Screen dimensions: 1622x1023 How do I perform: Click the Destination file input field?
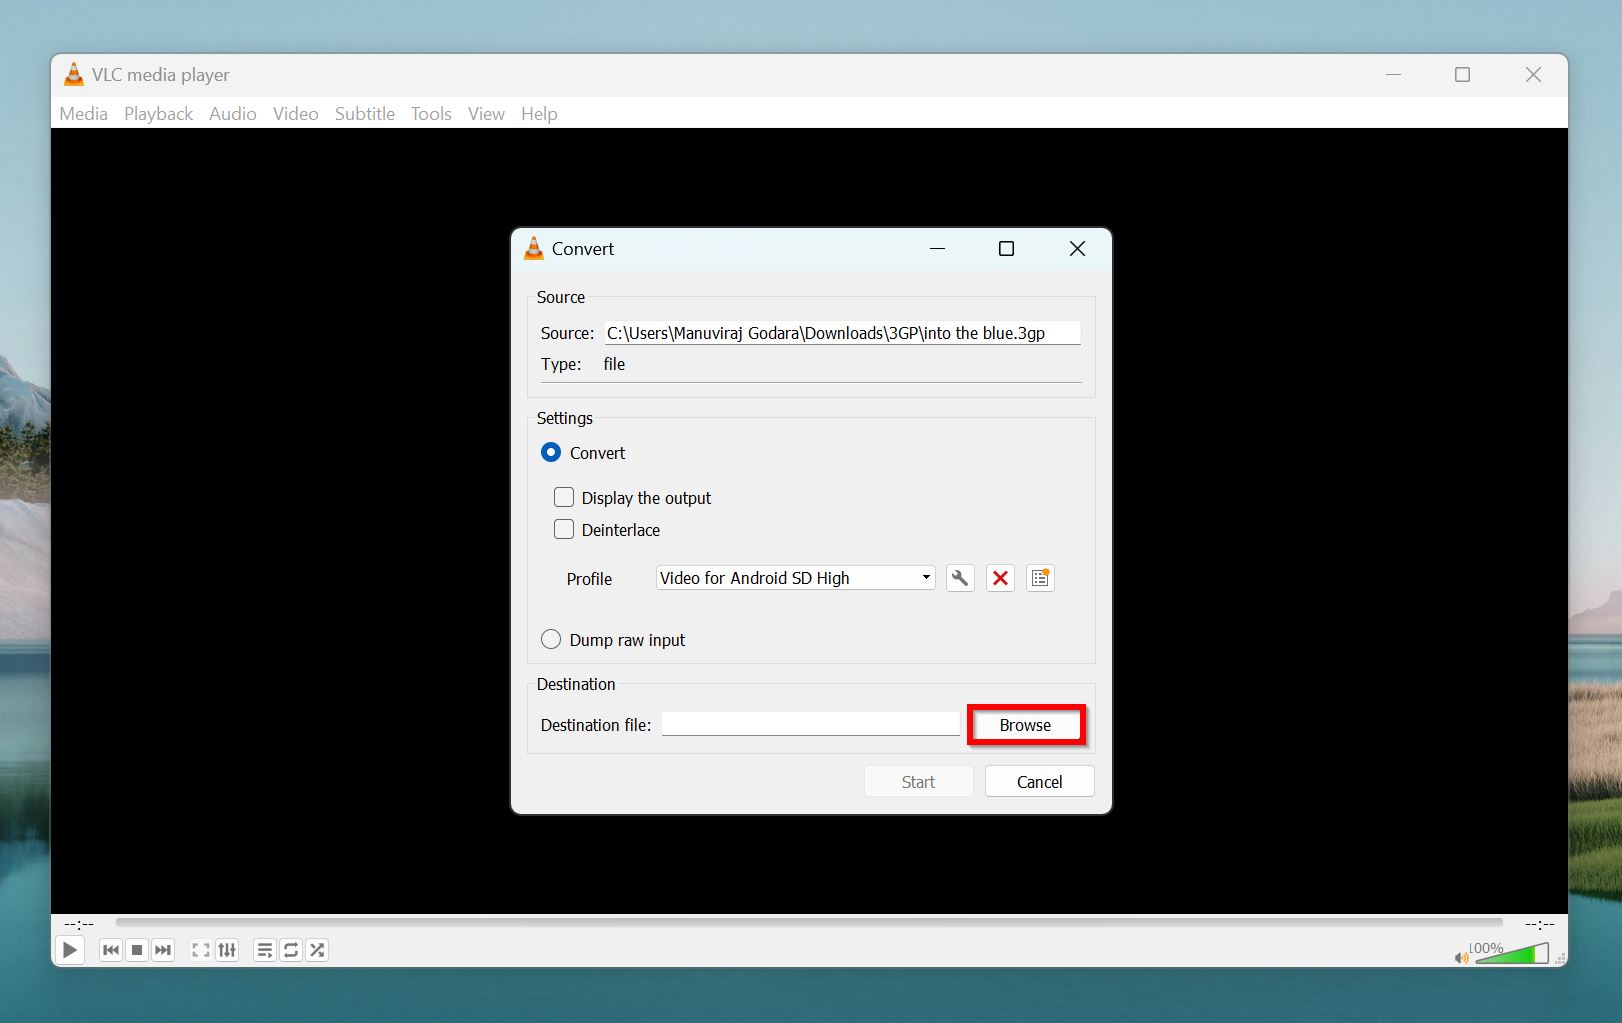point(810,724)
